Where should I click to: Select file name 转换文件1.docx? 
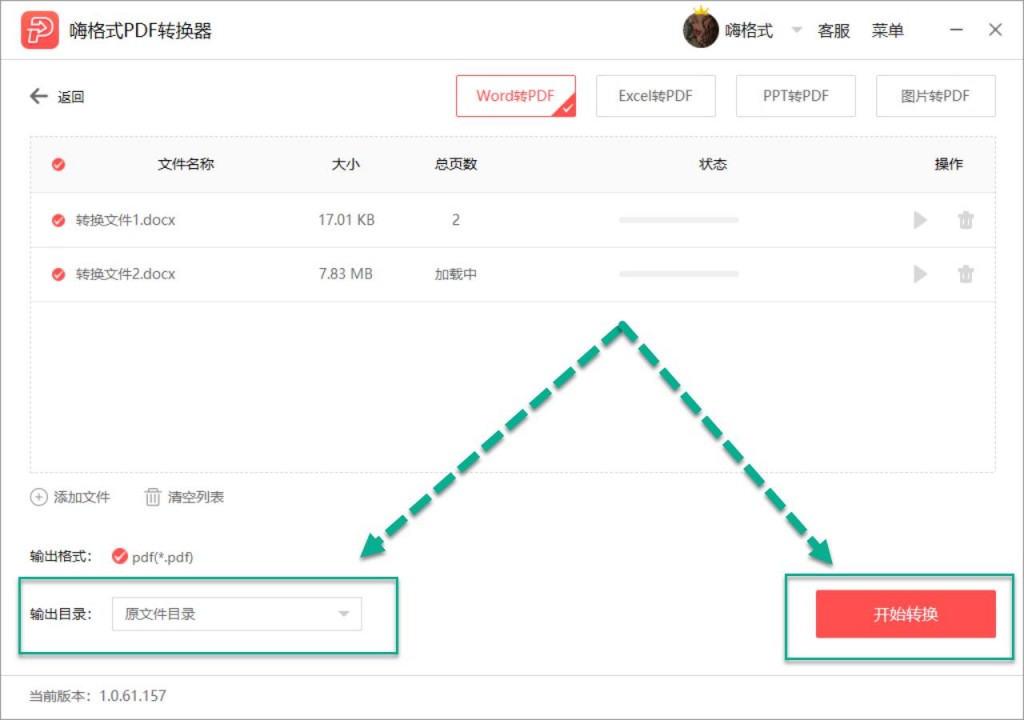[x=125, y=220]
